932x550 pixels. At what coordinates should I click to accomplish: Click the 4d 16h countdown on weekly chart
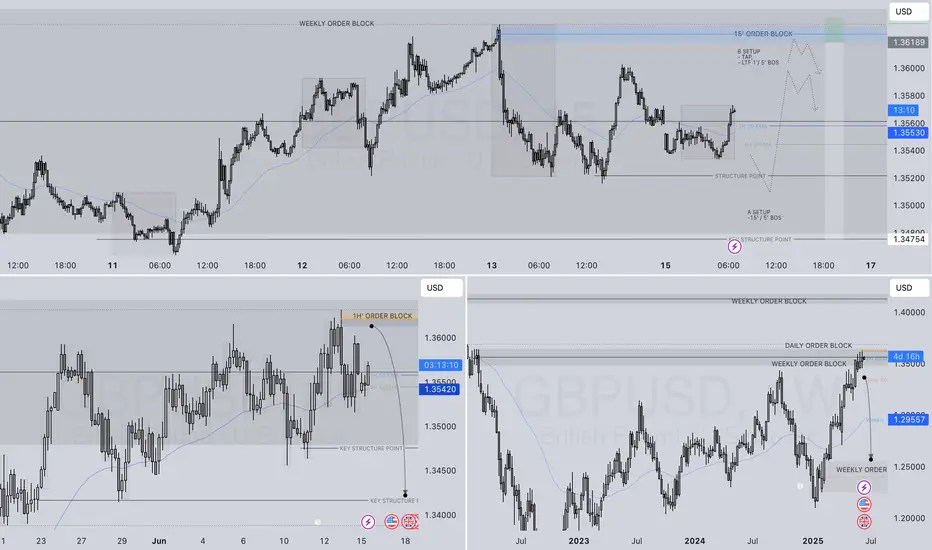(x=906, y=356)
